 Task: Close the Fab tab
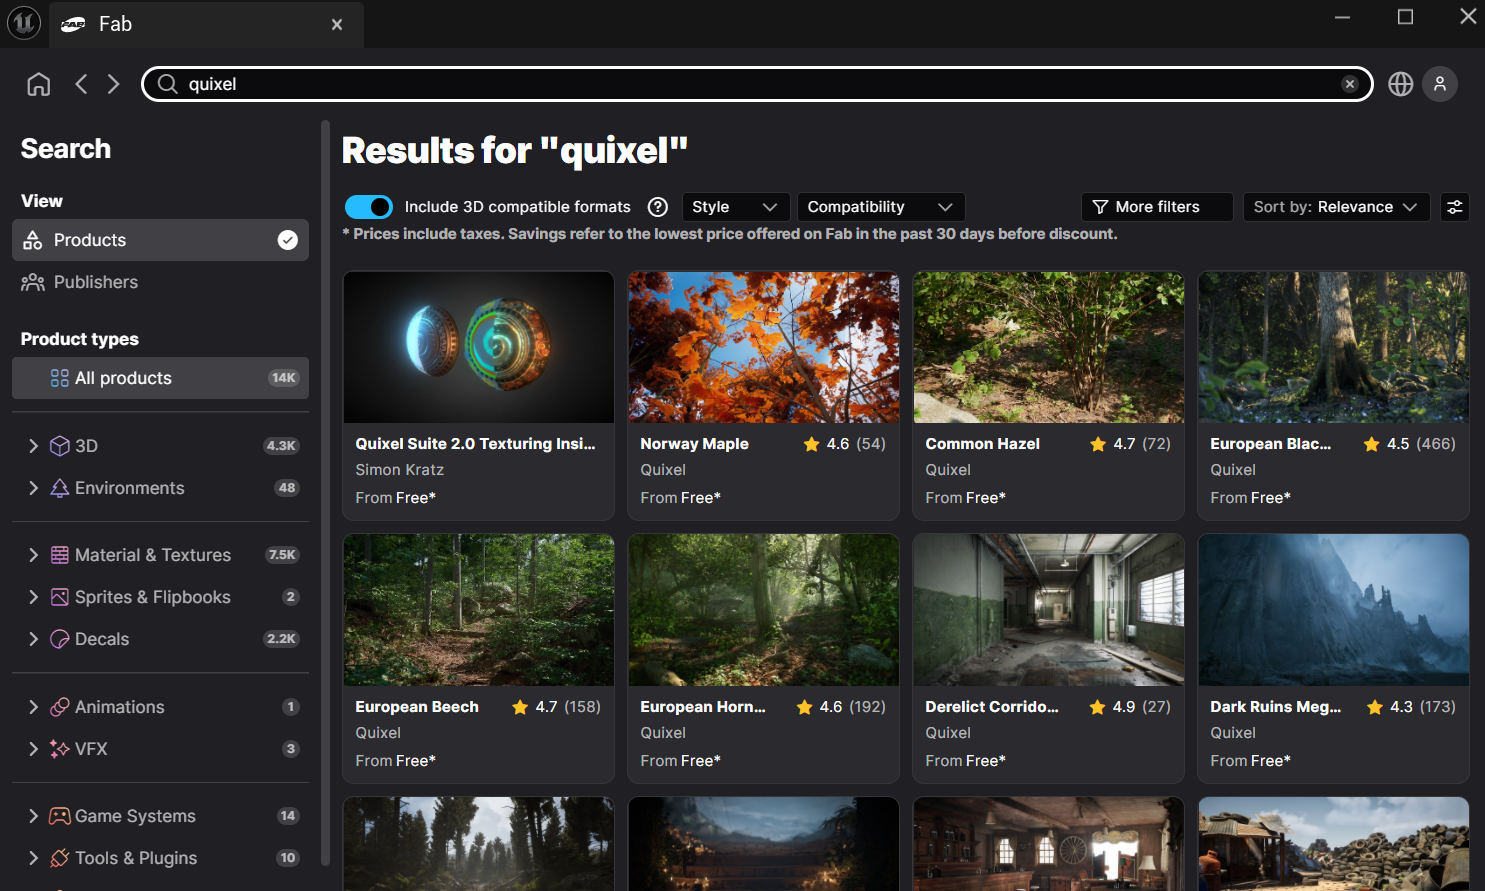point(337,24)
